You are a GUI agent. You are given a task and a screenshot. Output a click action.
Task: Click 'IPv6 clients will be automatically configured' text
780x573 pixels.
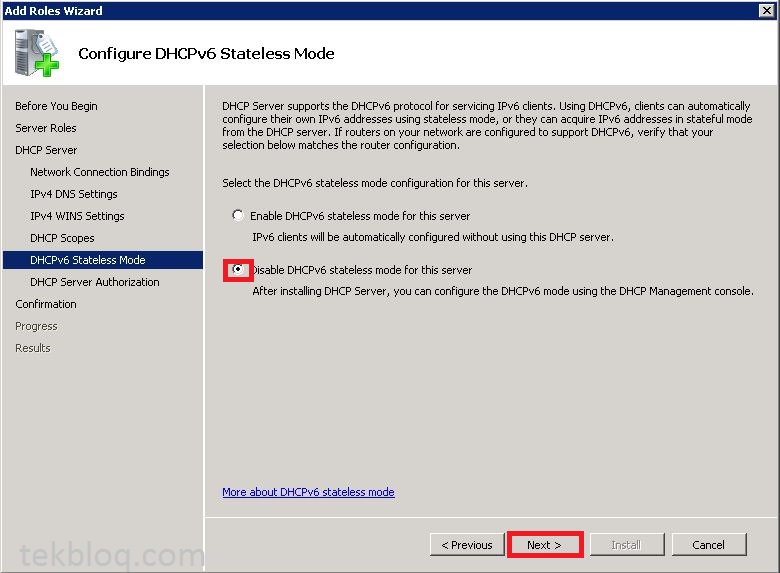[433, 237]
